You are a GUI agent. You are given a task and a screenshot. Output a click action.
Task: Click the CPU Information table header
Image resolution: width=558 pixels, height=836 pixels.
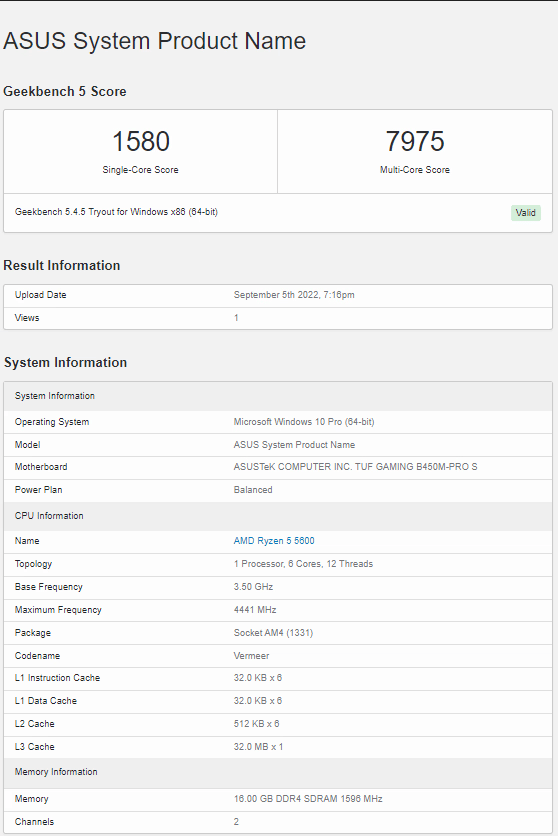click(x=278, y=516)
